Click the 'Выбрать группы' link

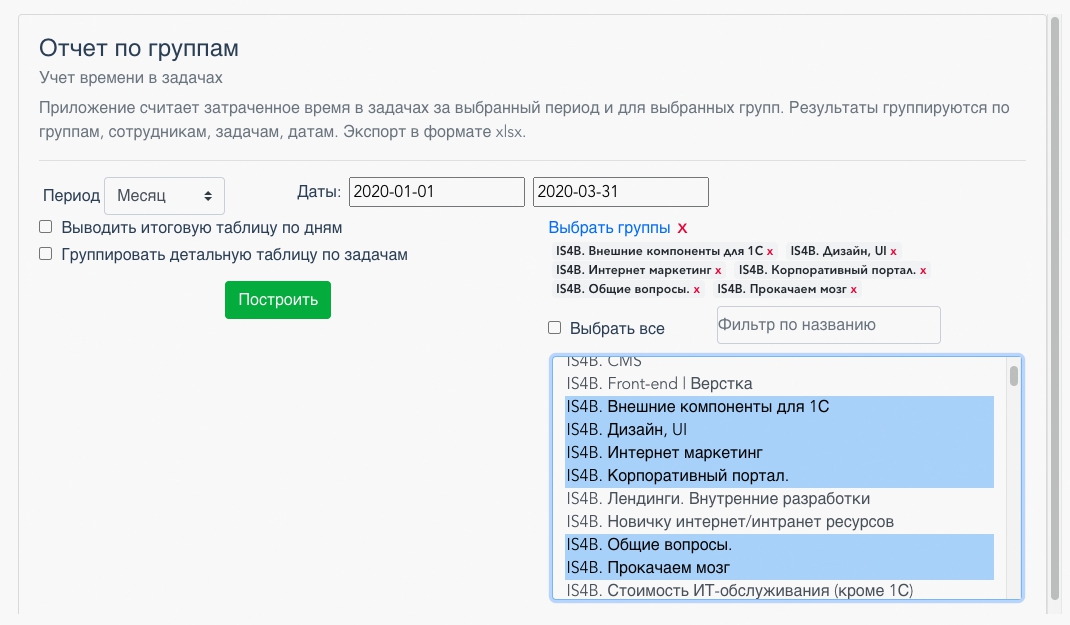(609, 228)
